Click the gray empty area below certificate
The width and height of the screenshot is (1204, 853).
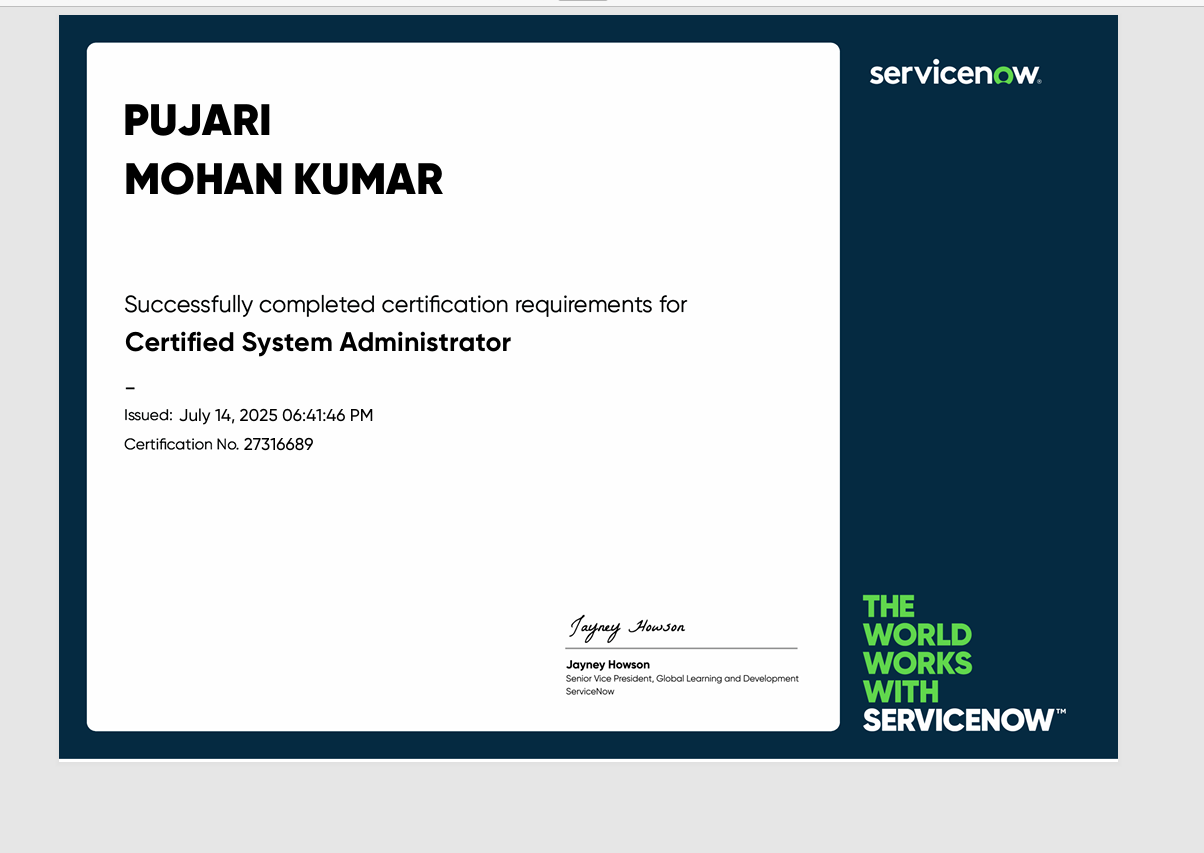(x=600, y=807)
